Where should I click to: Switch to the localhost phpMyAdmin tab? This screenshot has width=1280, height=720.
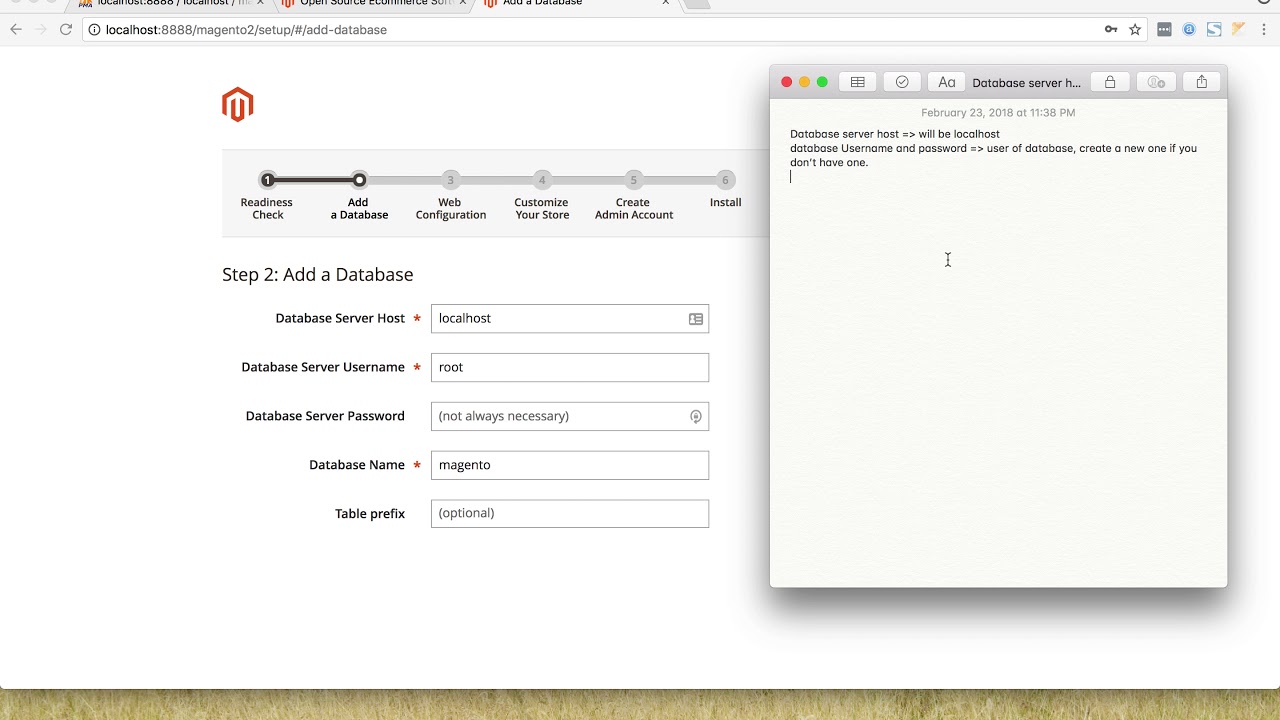point(170,4)
